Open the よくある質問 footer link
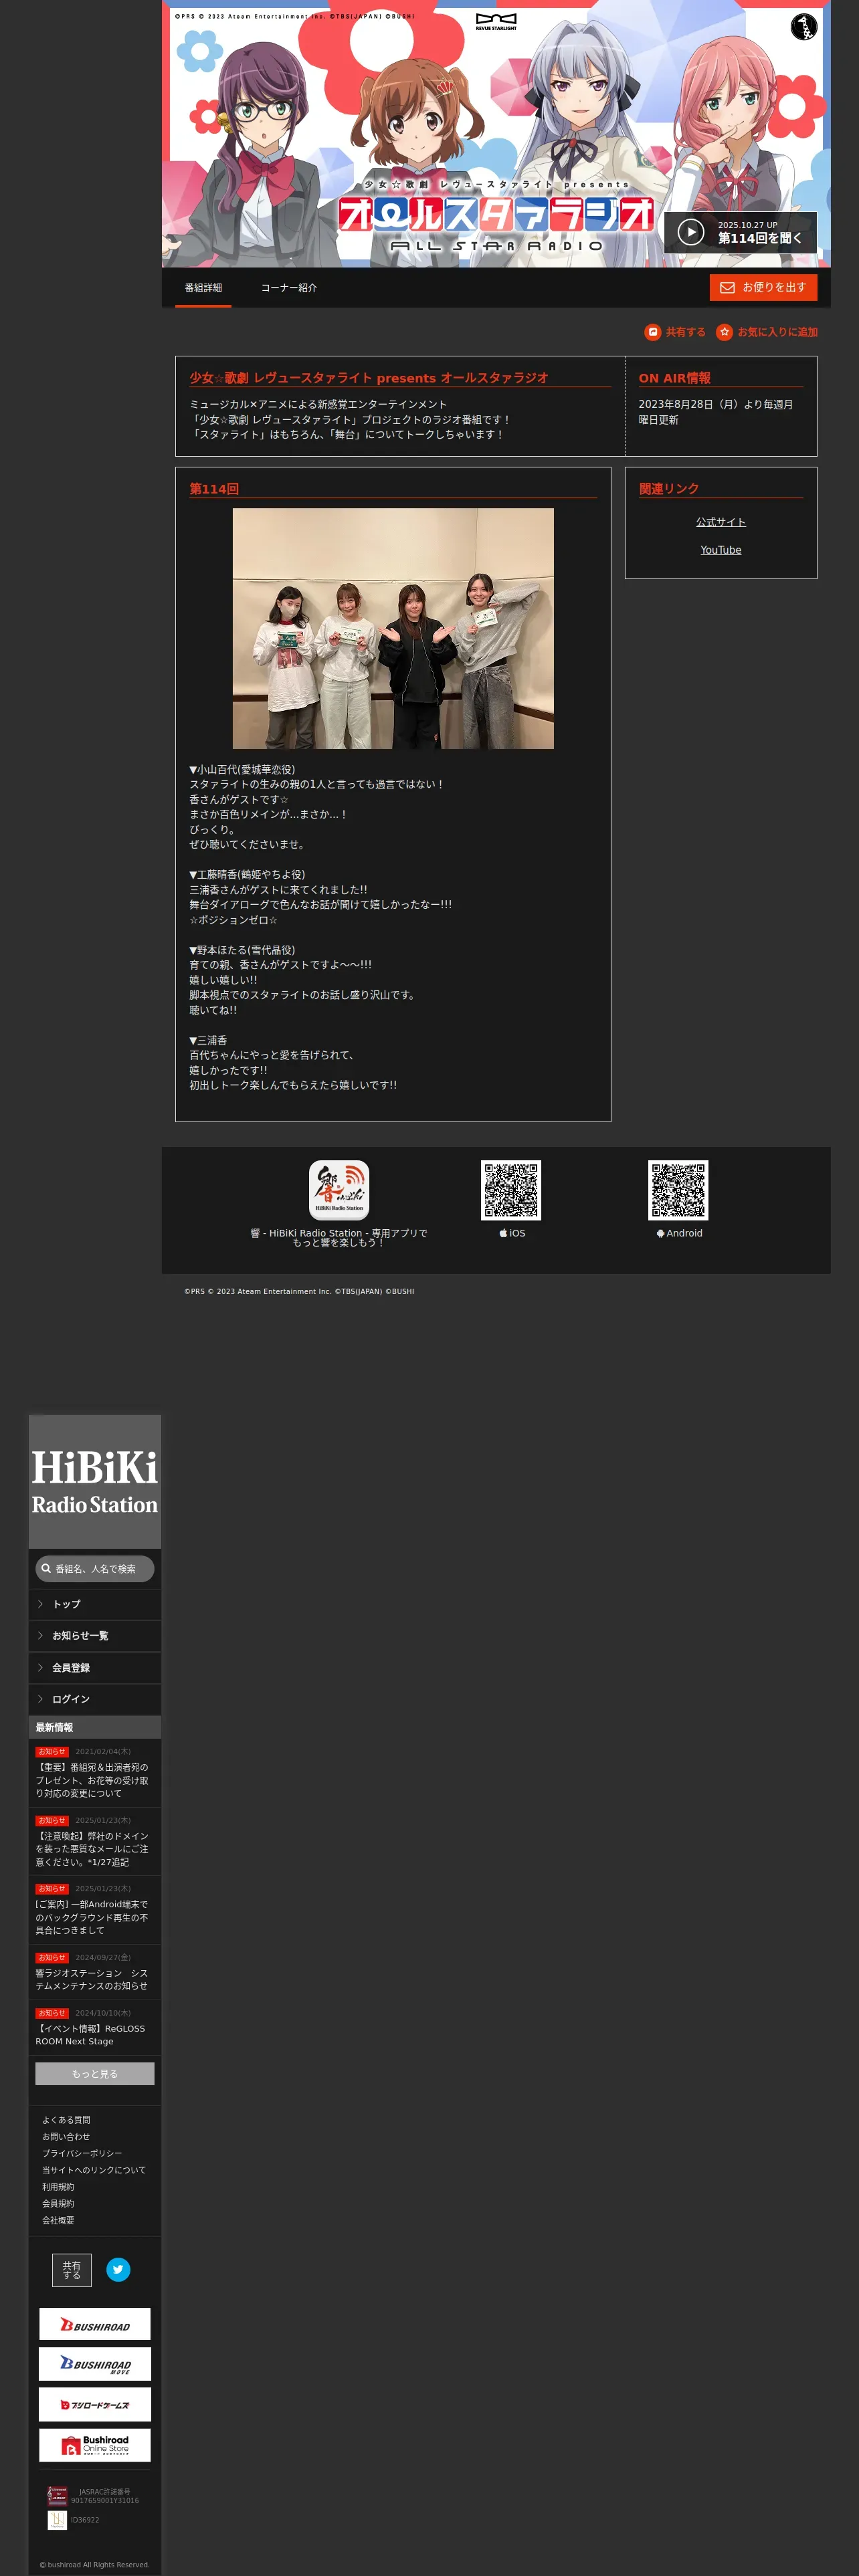Image resolution: width=859 pixels, height=2576 pixels. [66, 2120]
